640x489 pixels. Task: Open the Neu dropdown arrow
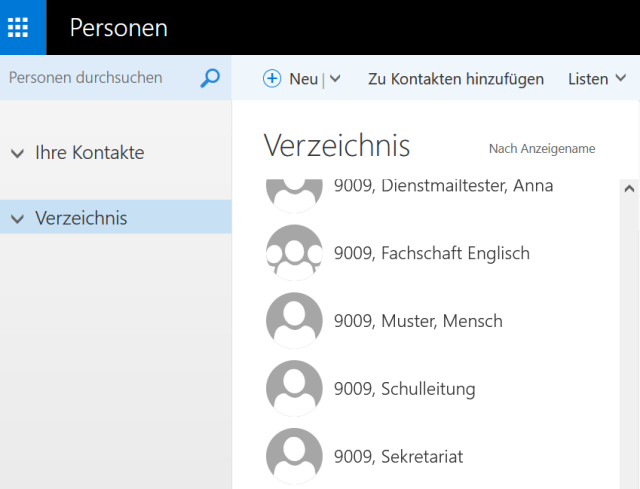coord(335,79)
